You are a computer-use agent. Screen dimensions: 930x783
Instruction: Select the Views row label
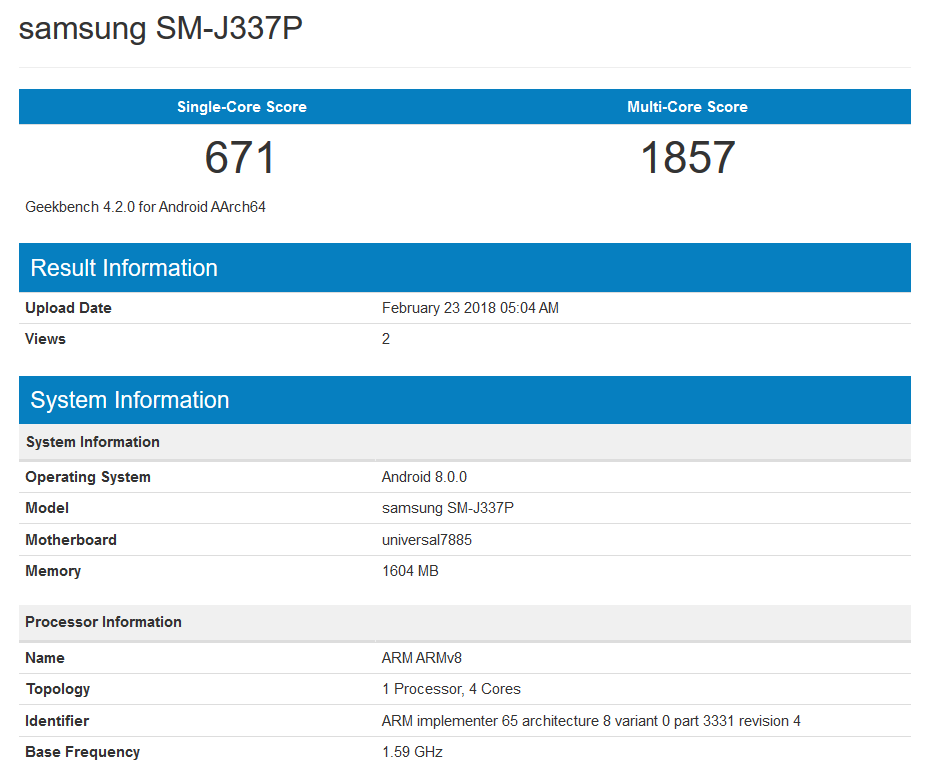[45, 339]
